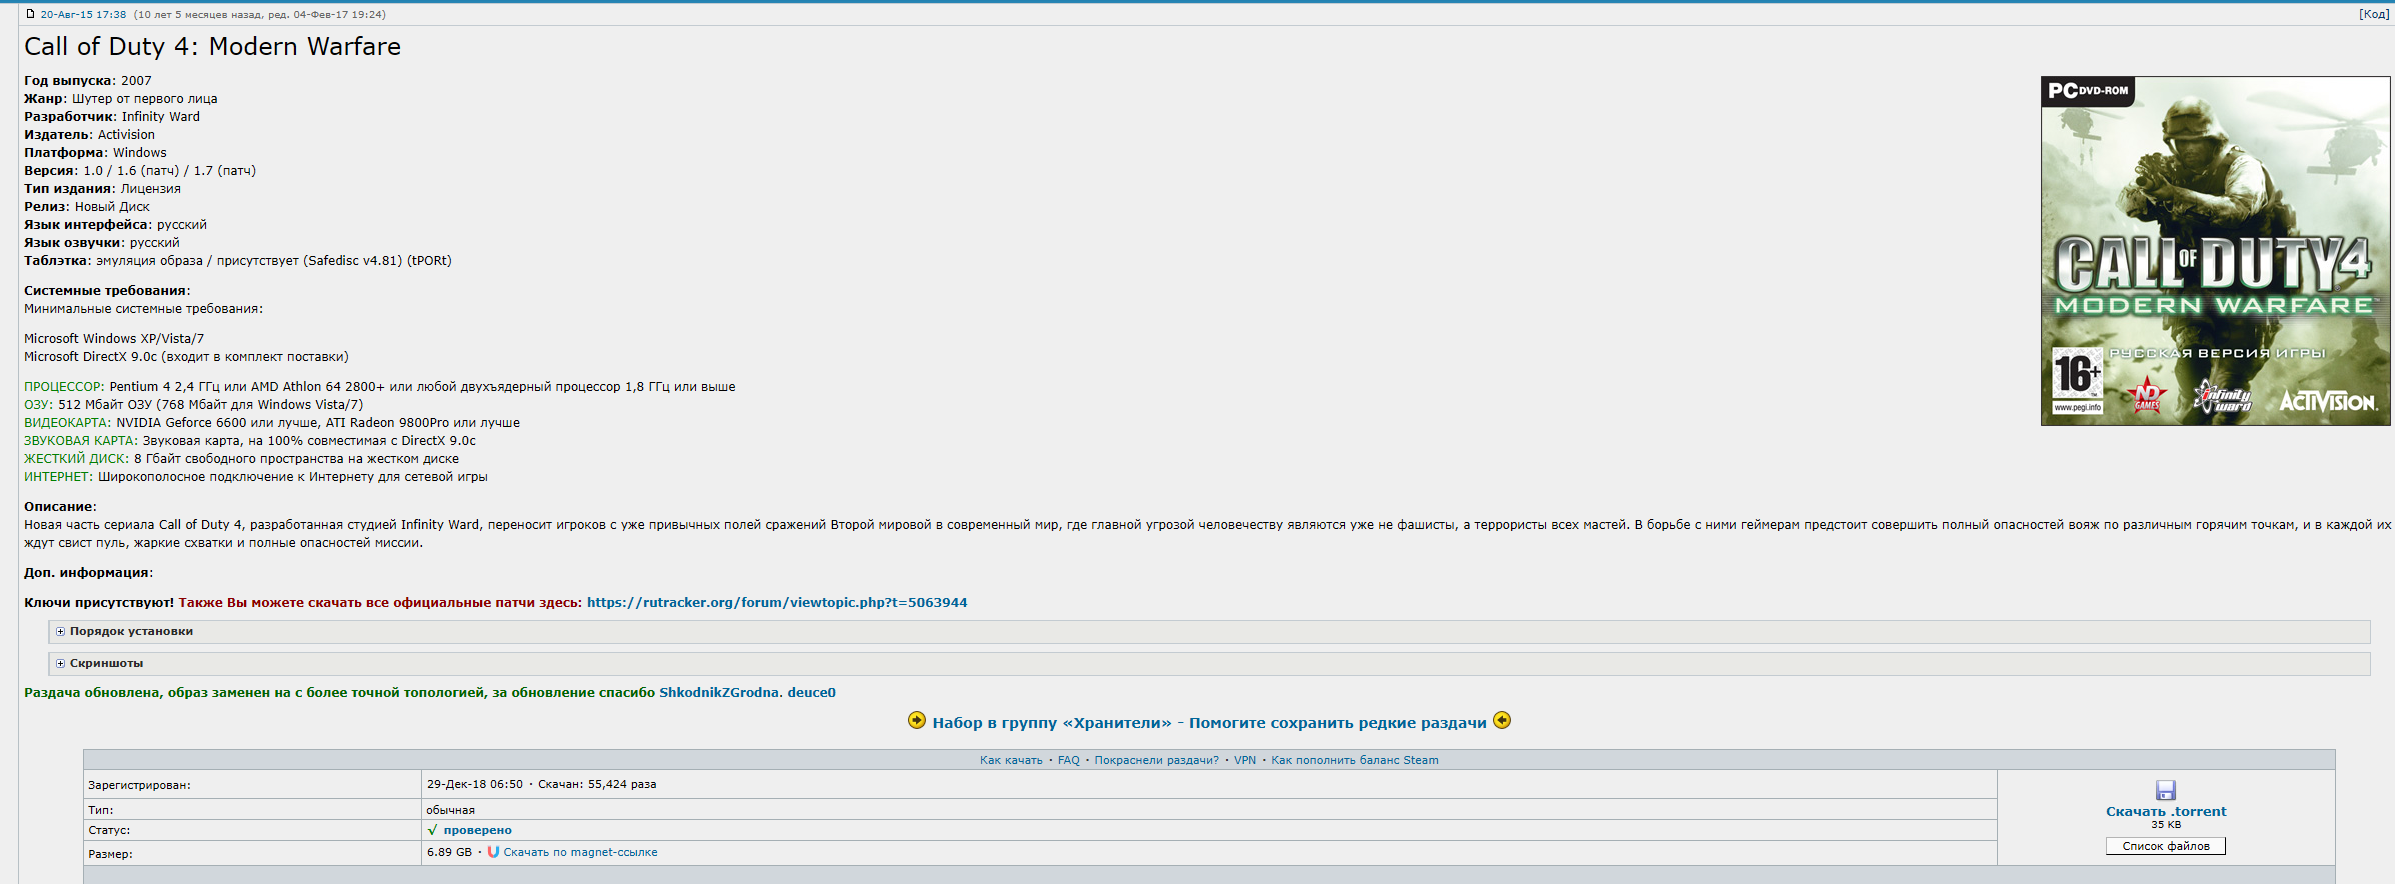Click the green «ЖЕСТКИЙ ДИСК:» label
Image resolution: width=2395 pixels, height=884 pixels.
click(x=77, y=459)
